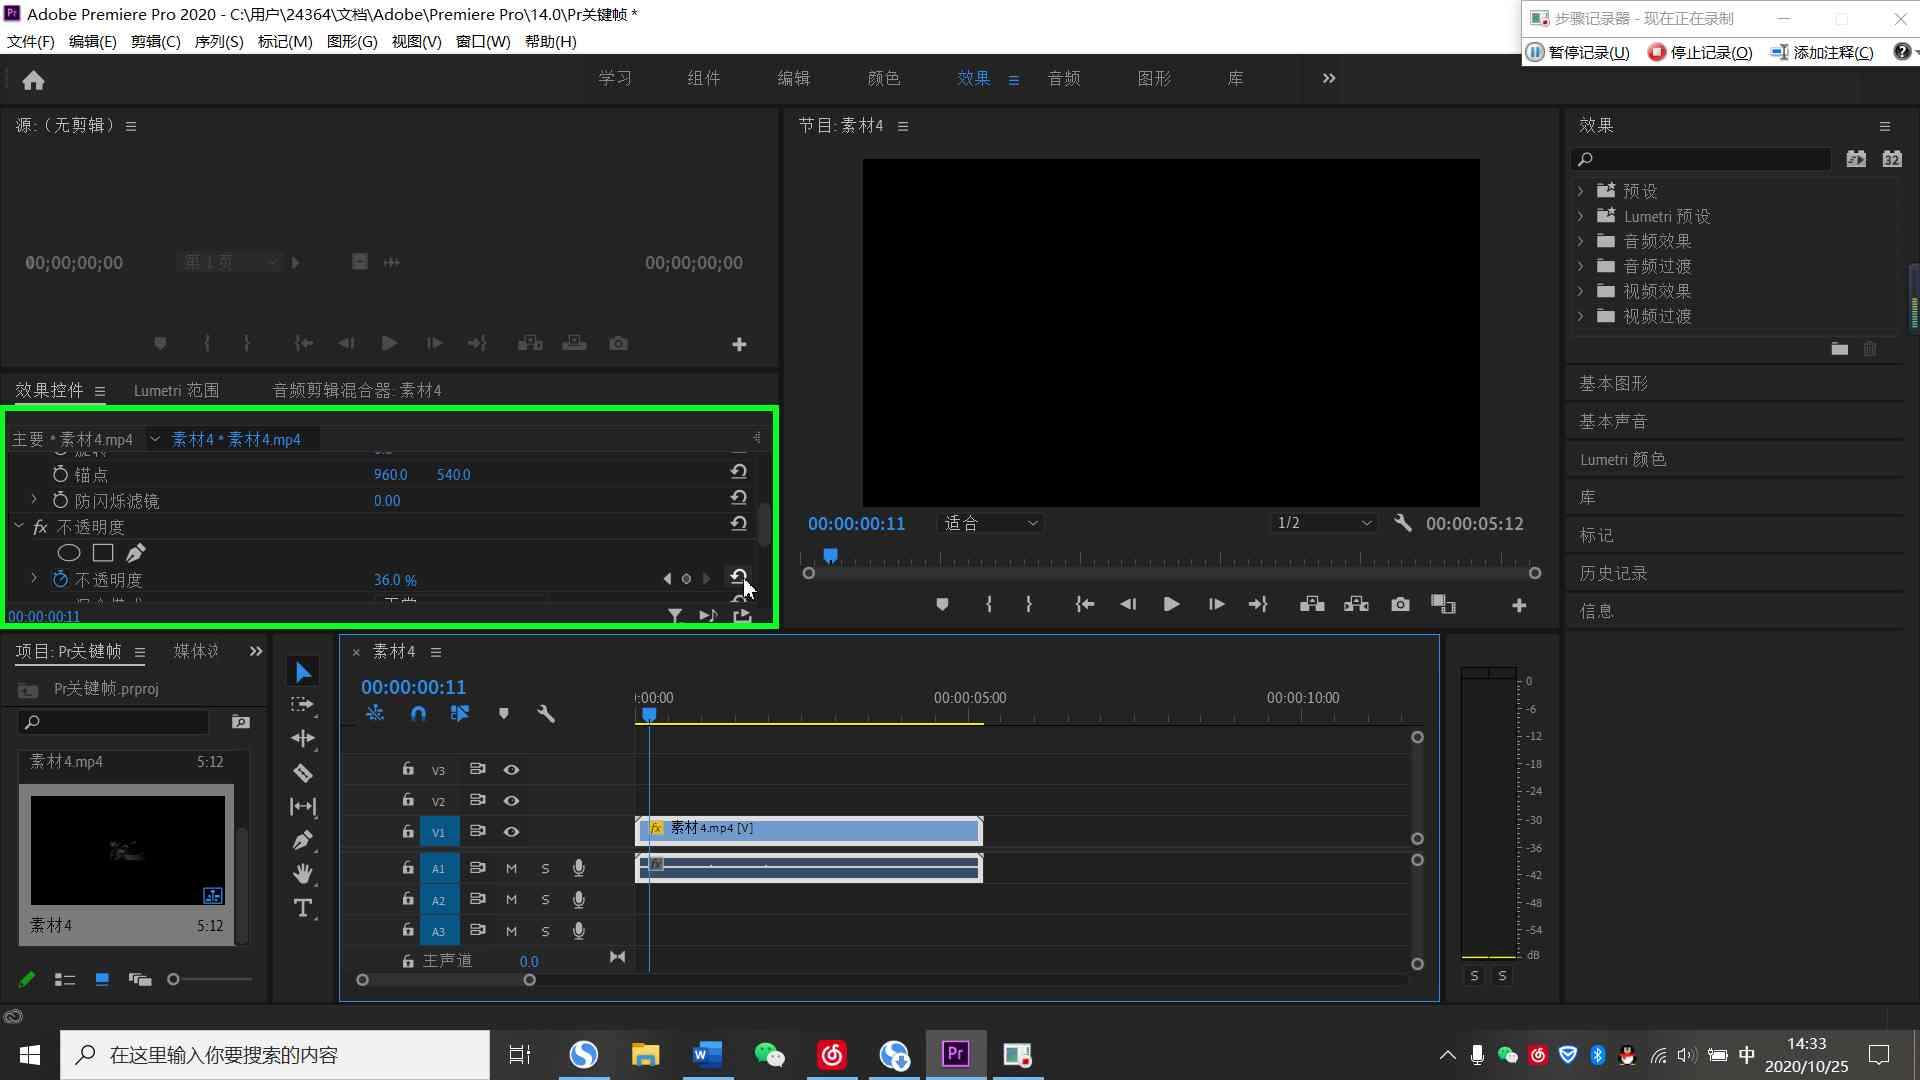1920x1080 pixels.
Task: Toggle snap in timeline
Action: point(418,714)
